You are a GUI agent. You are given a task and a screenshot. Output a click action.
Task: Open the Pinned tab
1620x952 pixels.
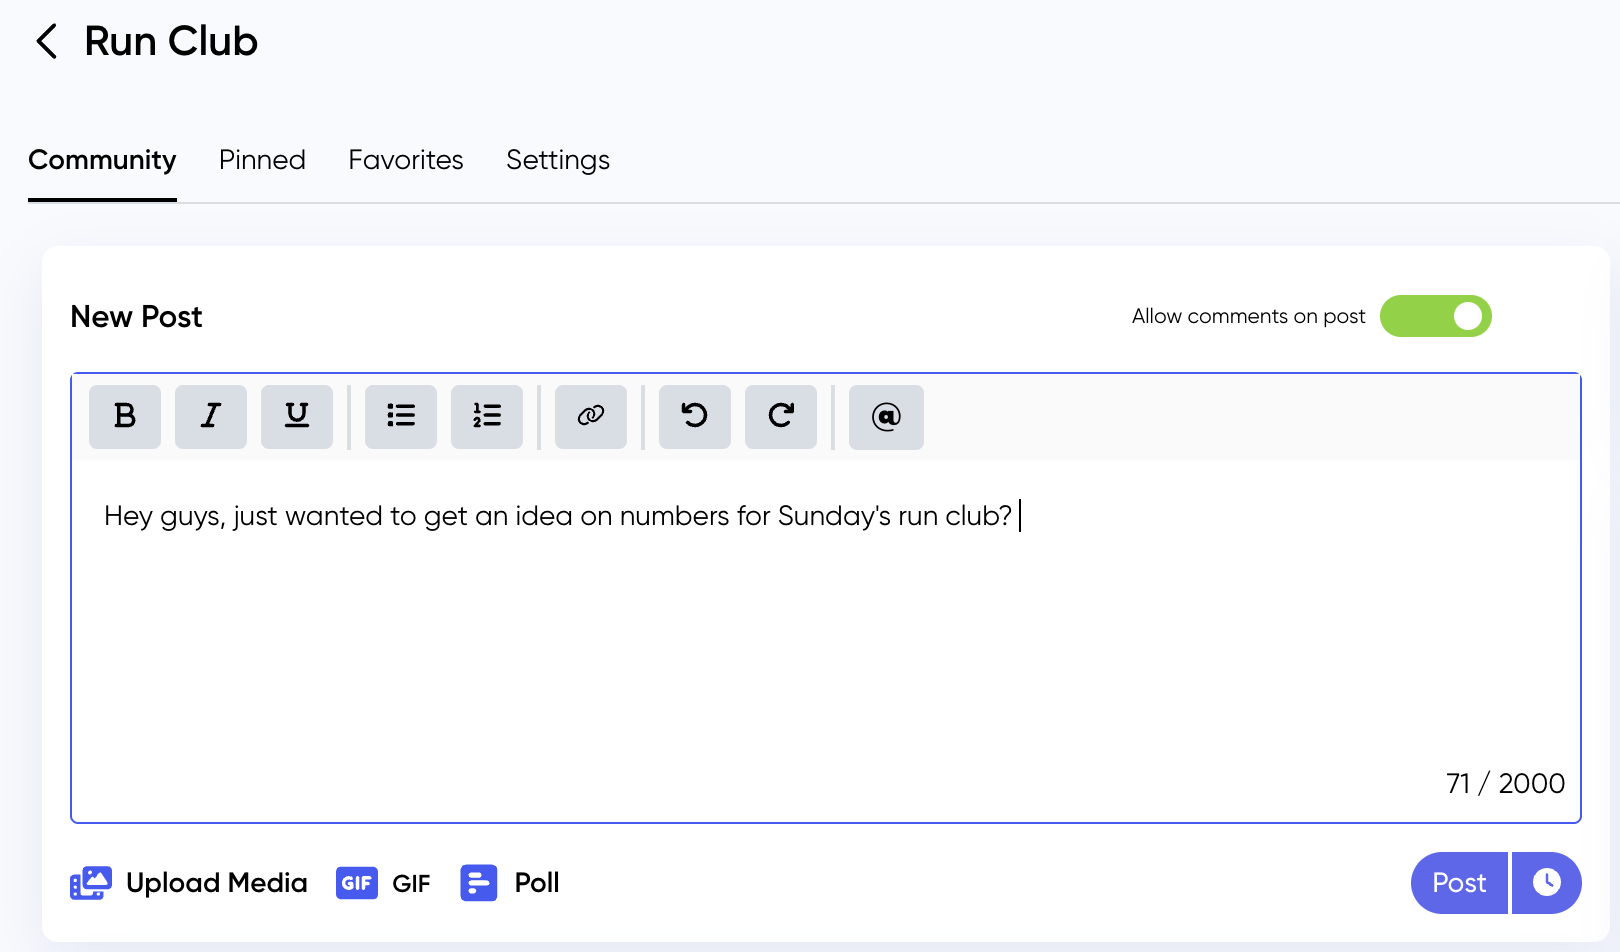click(x=262, y=160)
